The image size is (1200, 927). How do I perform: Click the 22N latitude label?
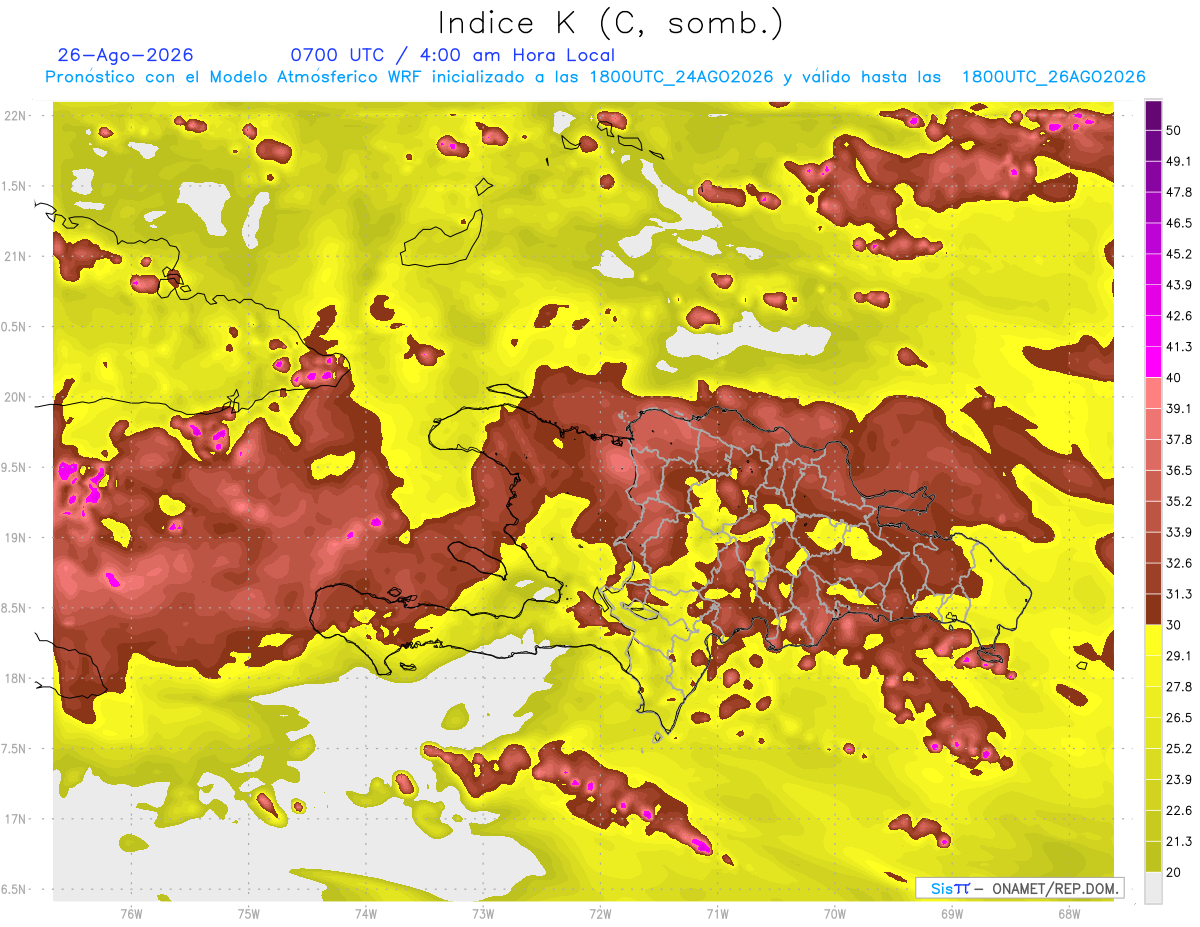click(x=16, y=116)
